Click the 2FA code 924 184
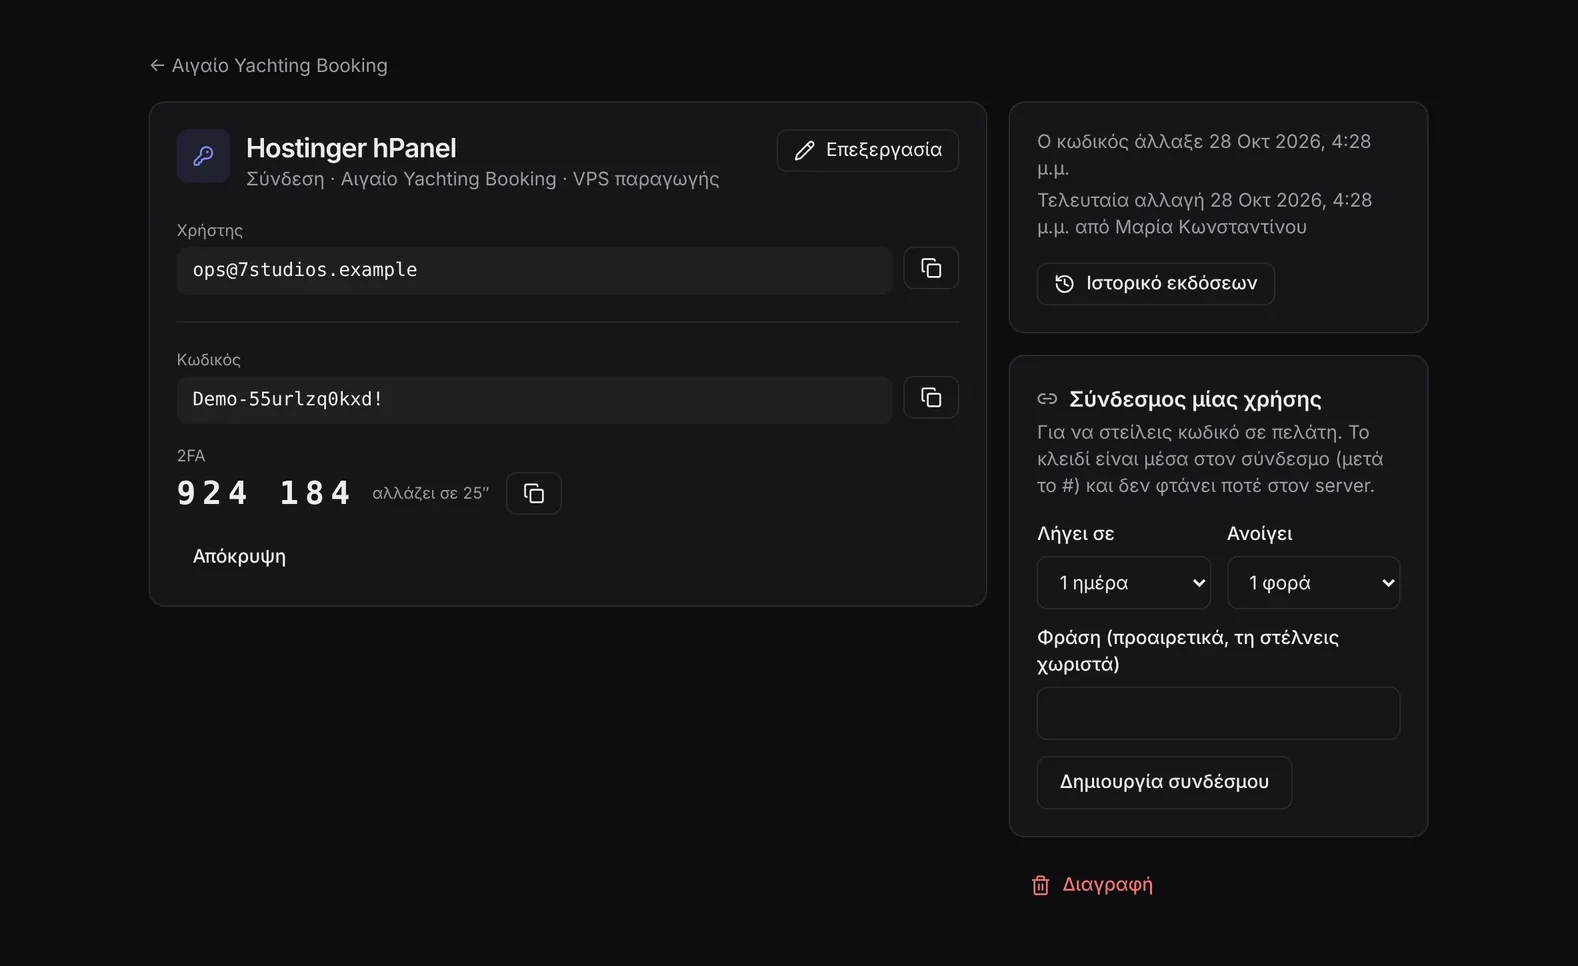 tap(264, 493)
